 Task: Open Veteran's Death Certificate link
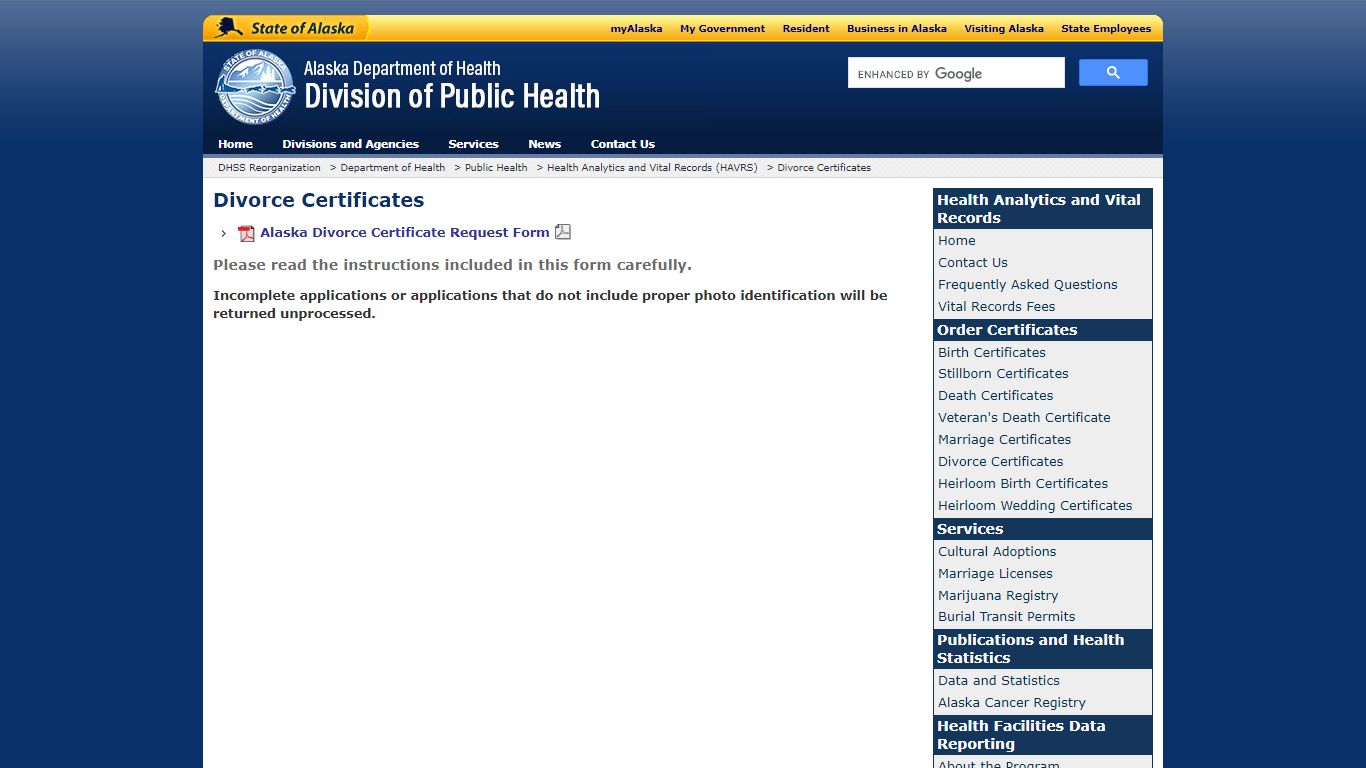(1024, 418)
